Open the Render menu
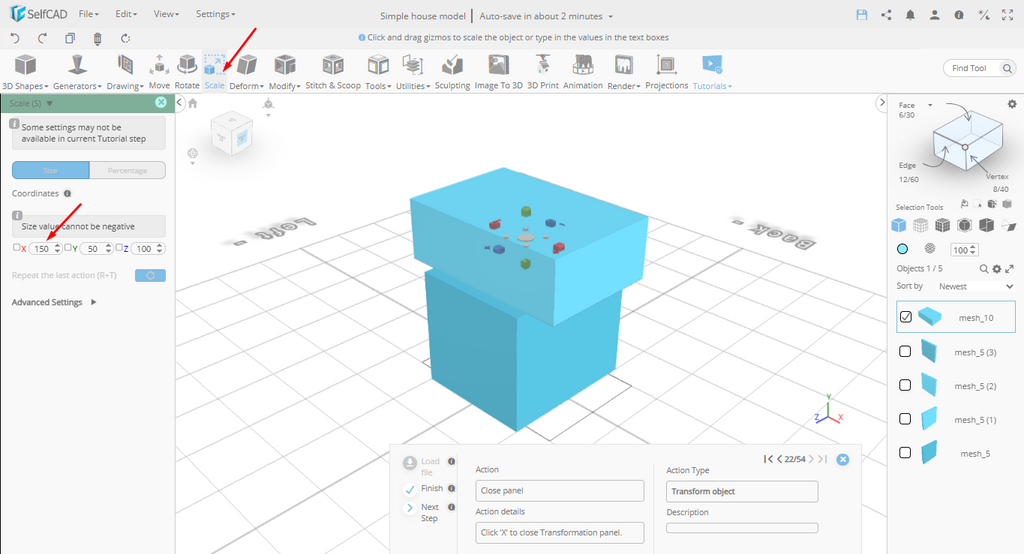Screen dimensions: 1024x554 pos(624,72)
